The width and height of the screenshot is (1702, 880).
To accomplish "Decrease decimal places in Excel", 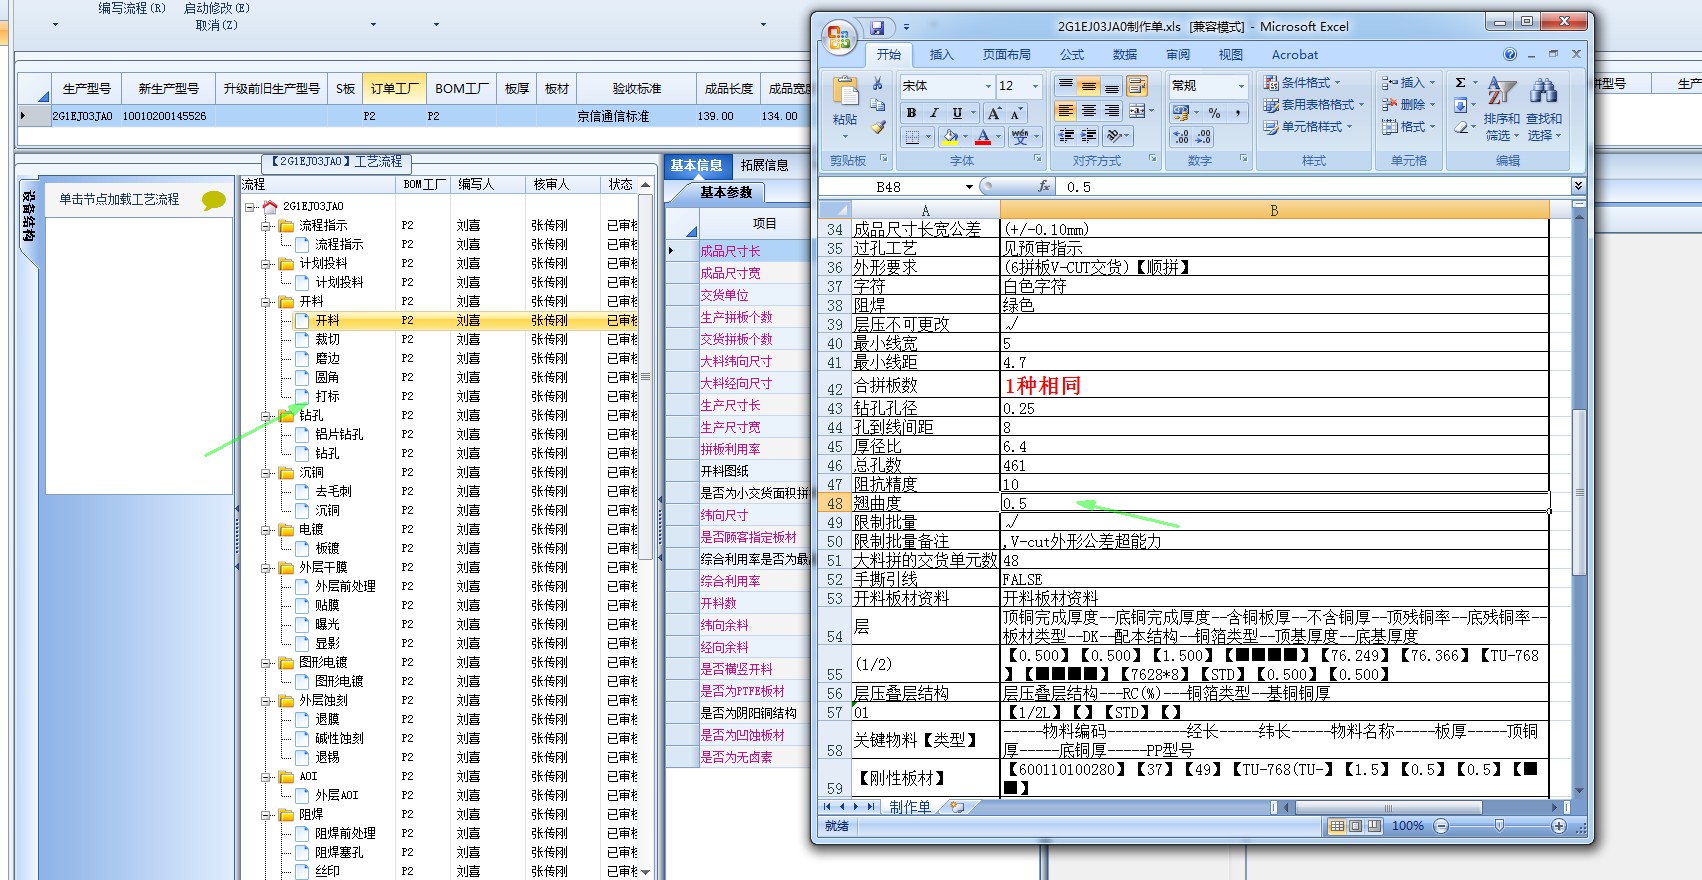I will [1204, 137].
